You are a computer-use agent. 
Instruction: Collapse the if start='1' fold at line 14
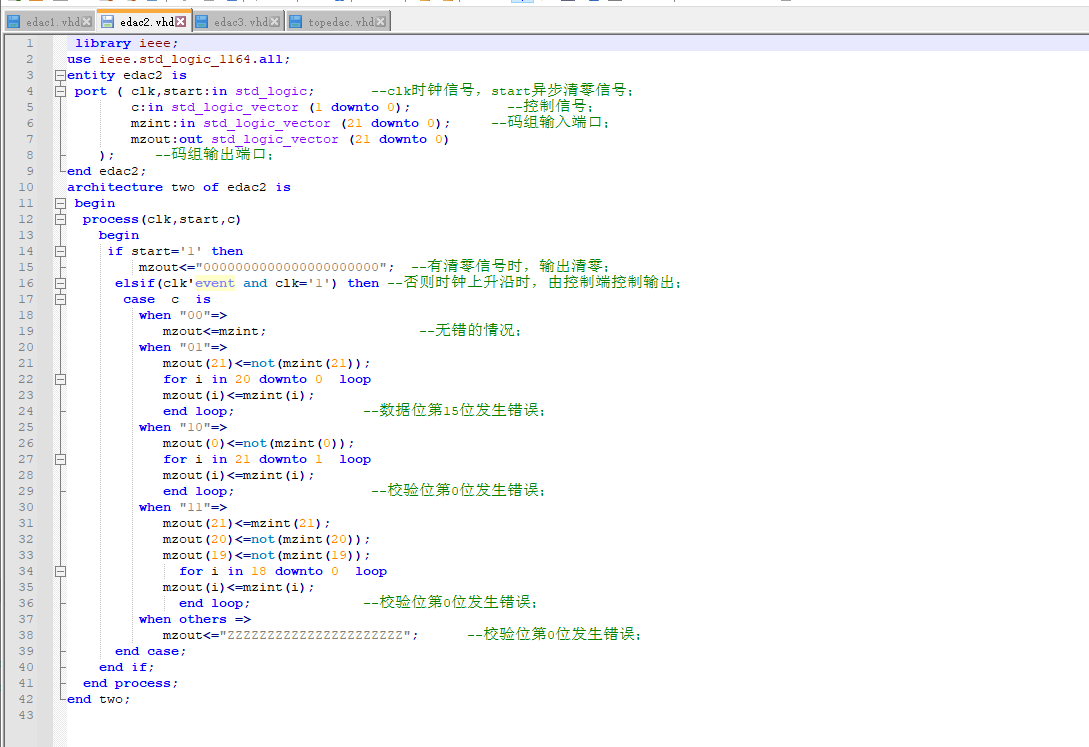pos(60,251)
